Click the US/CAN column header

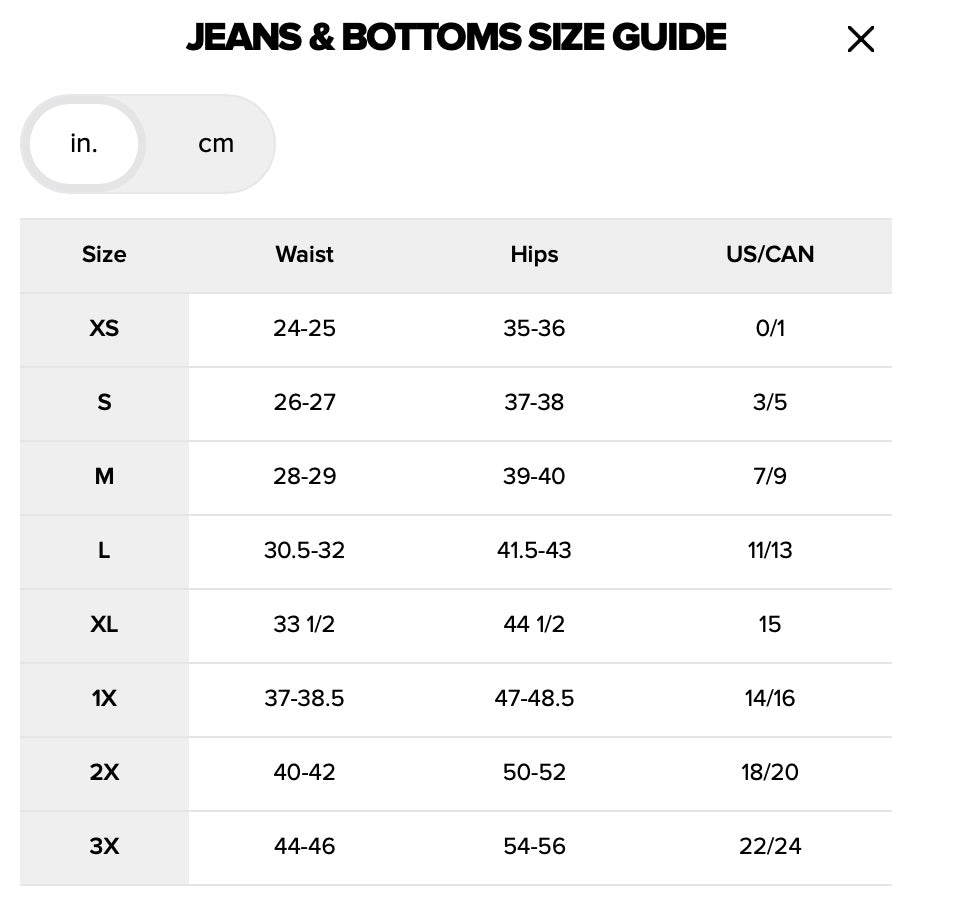click(770, 255)
